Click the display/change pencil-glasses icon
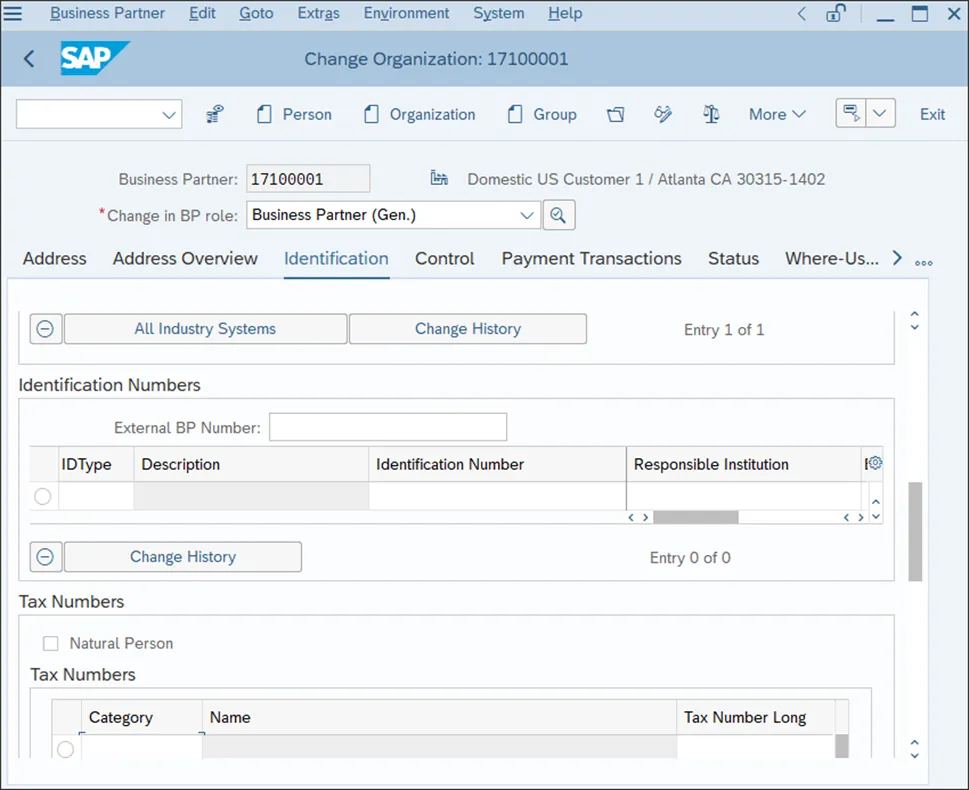The image size is (969, 790). tap(663, 114)
